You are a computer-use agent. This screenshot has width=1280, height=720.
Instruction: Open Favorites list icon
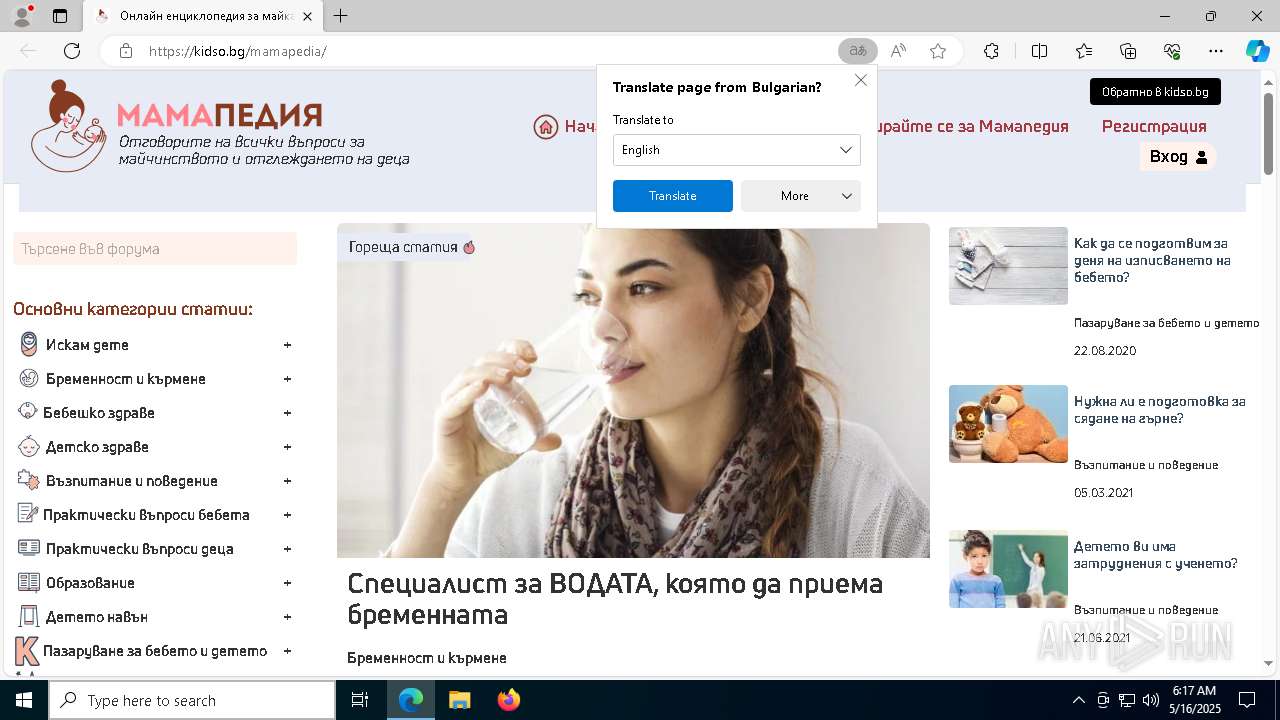point(1084,51)
